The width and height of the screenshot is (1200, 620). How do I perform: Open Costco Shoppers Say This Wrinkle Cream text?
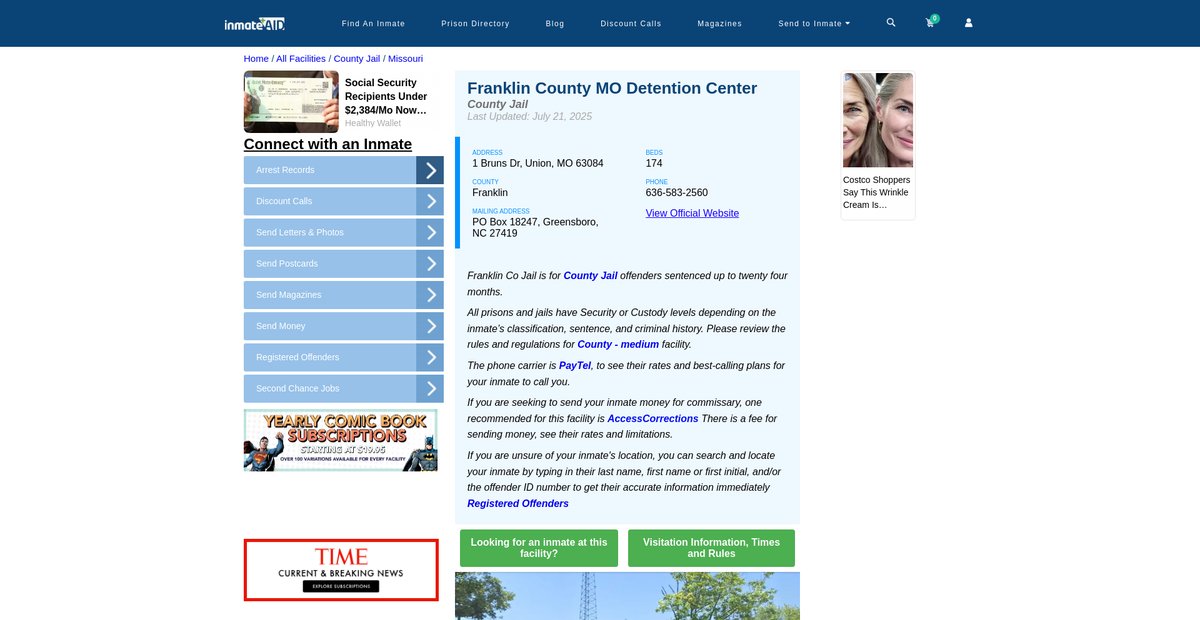pyautogui.click(x=877, y=192)
